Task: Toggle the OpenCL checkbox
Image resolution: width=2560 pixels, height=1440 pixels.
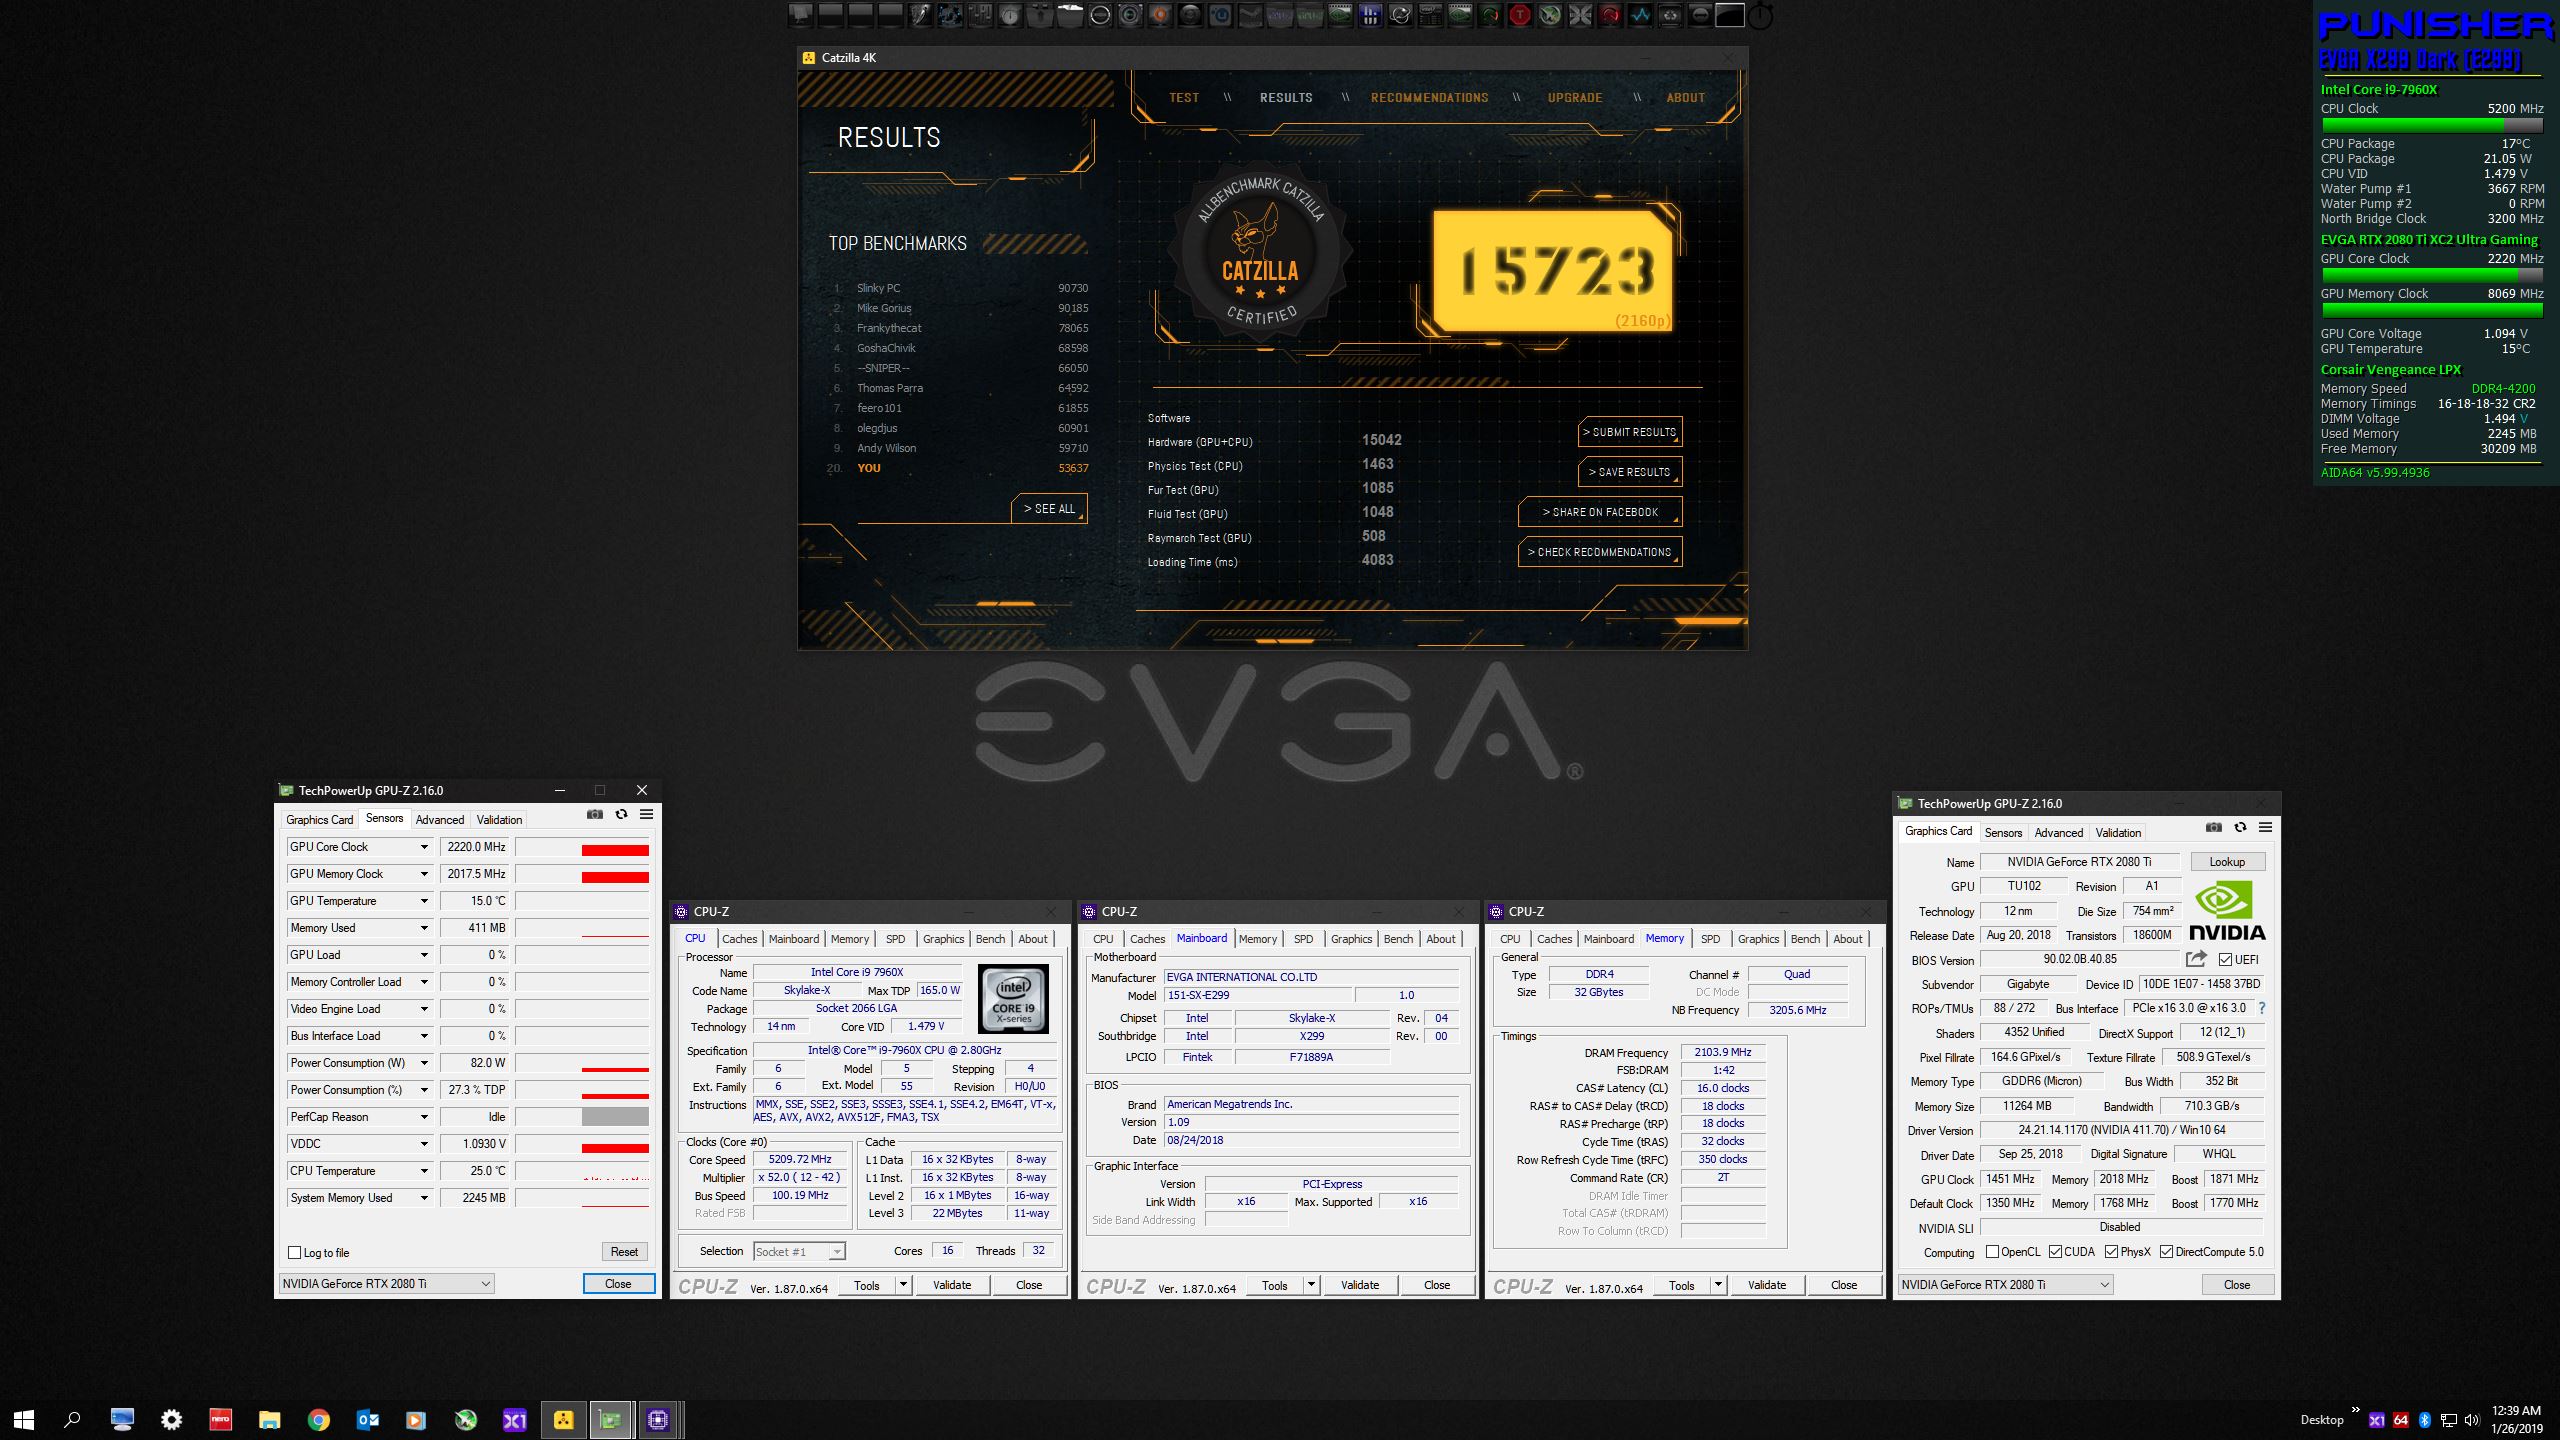Action: pyautogui.click(x=1992, y=1252)
